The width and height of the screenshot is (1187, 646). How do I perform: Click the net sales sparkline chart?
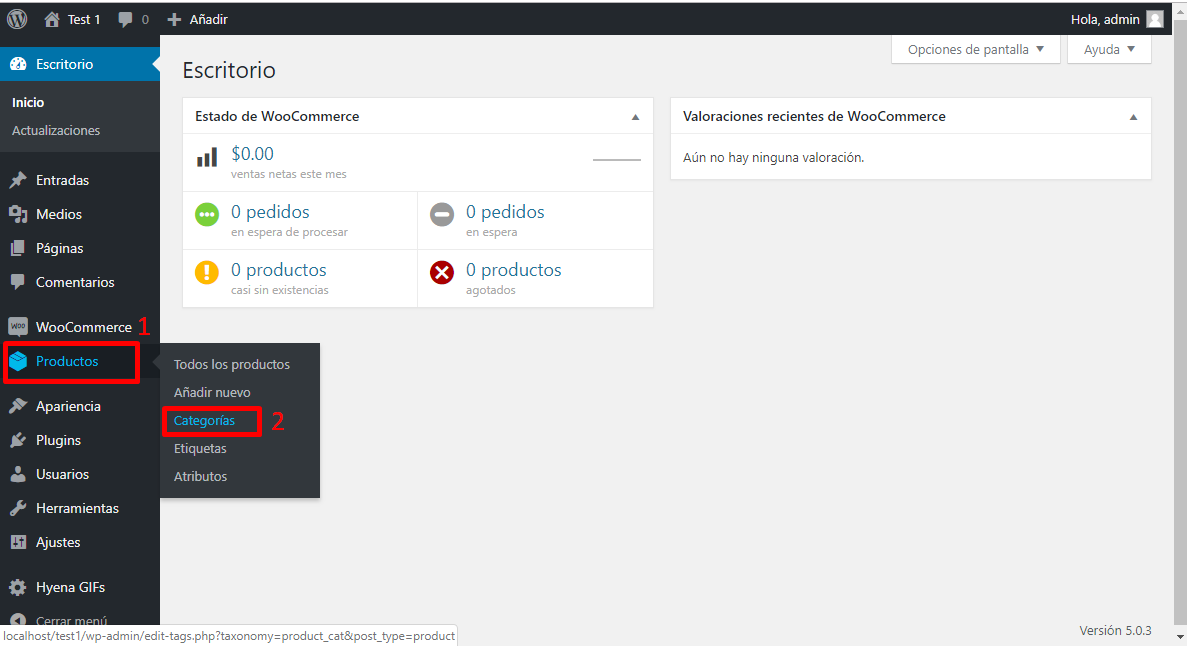pos(617,160)
